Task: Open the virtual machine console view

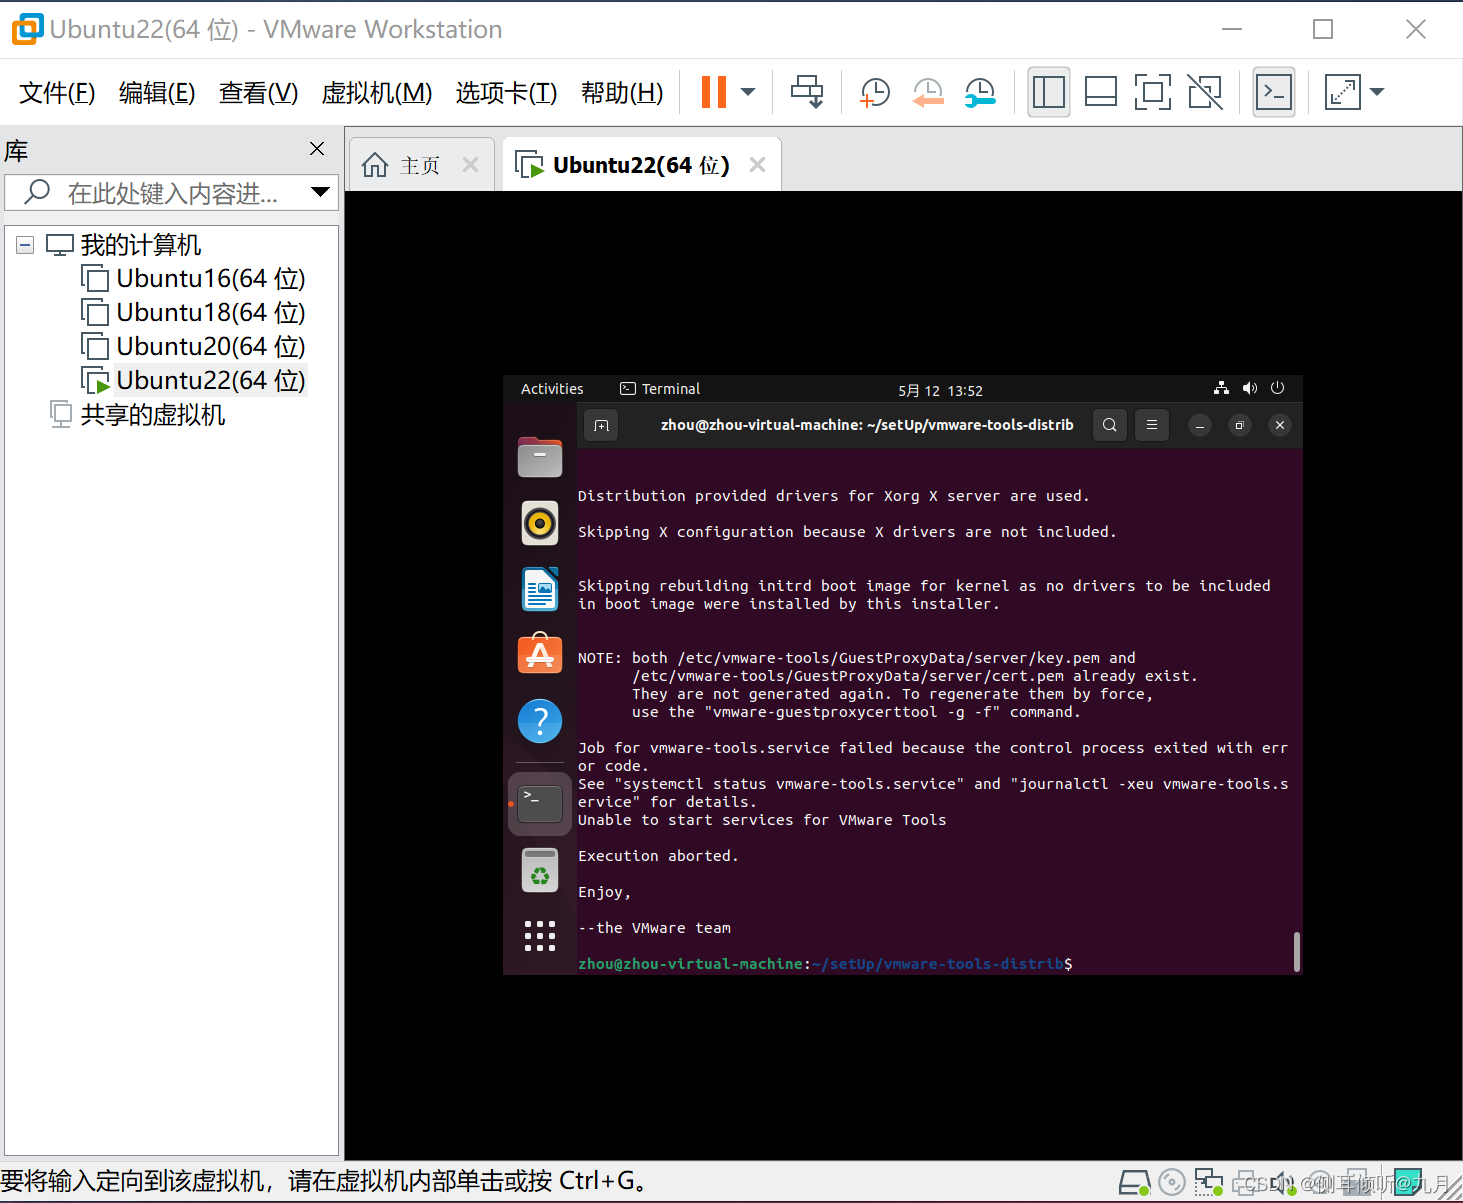Action: pyautogui.click(x=1274, y=91)
